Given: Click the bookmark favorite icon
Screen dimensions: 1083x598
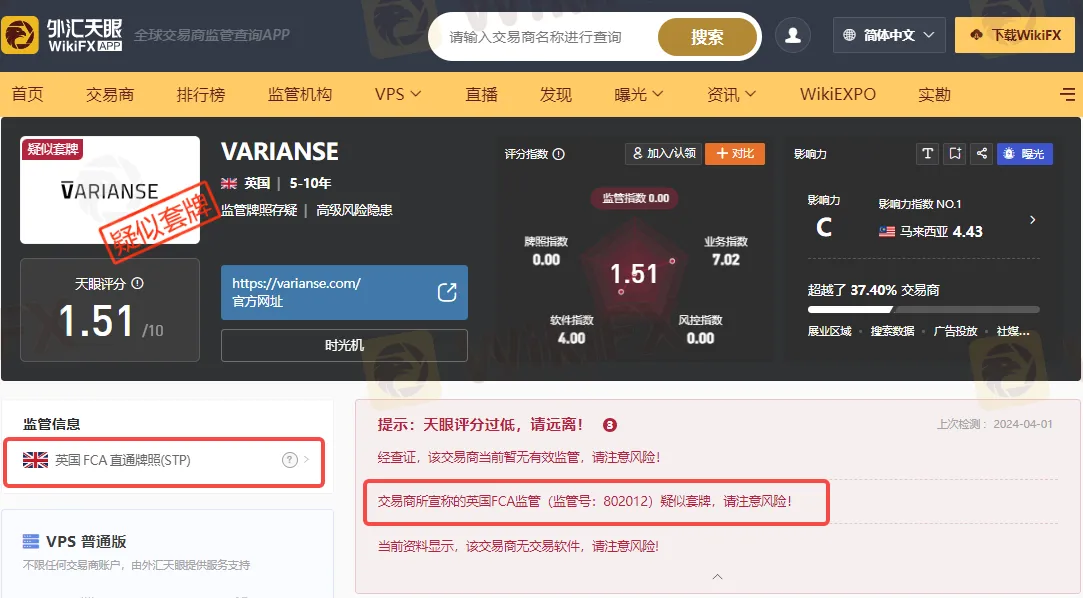Looking at the screenshot, I should tap(955, 153).
